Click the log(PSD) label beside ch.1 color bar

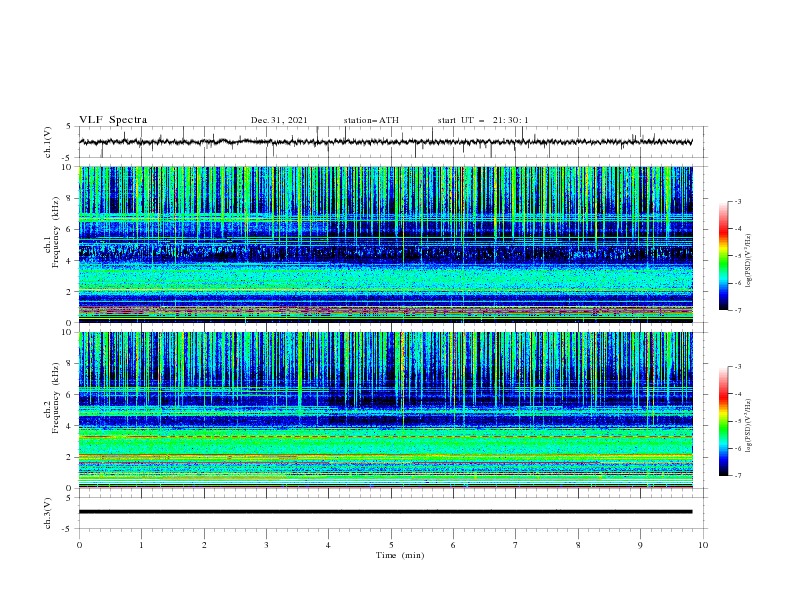coord(748,261)
